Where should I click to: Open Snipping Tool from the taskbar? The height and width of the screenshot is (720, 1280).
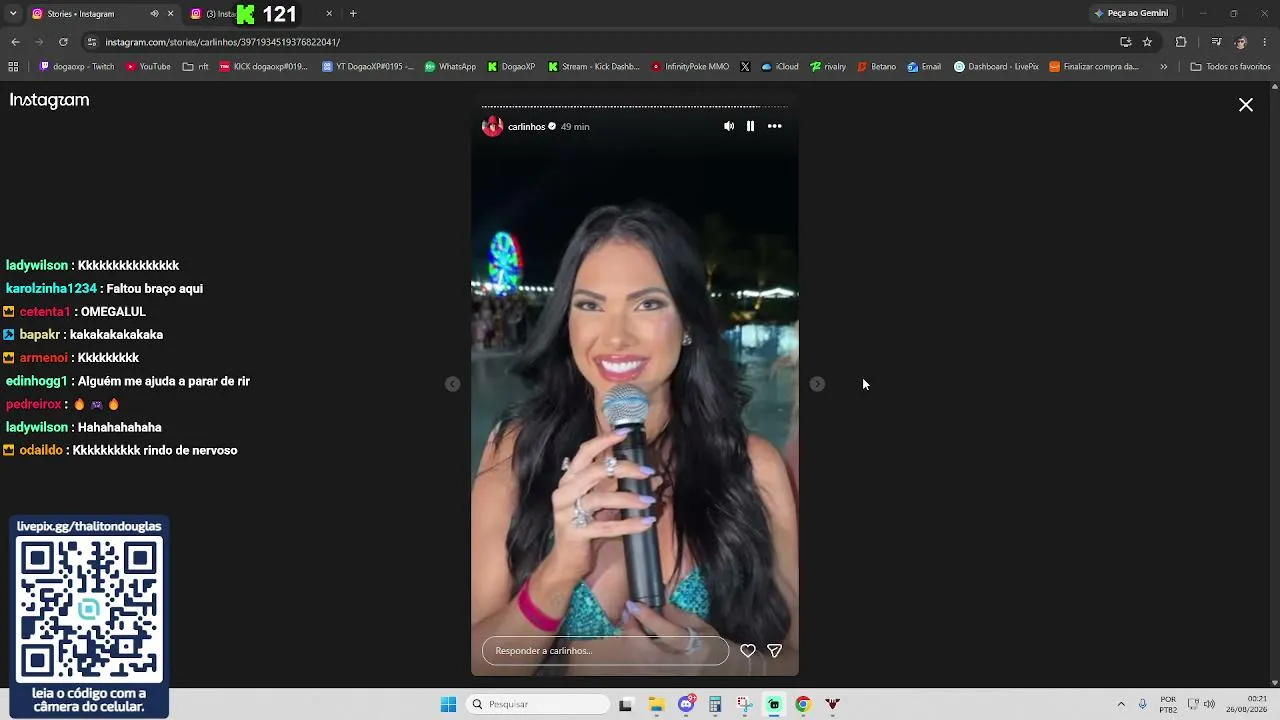[744, 704]
